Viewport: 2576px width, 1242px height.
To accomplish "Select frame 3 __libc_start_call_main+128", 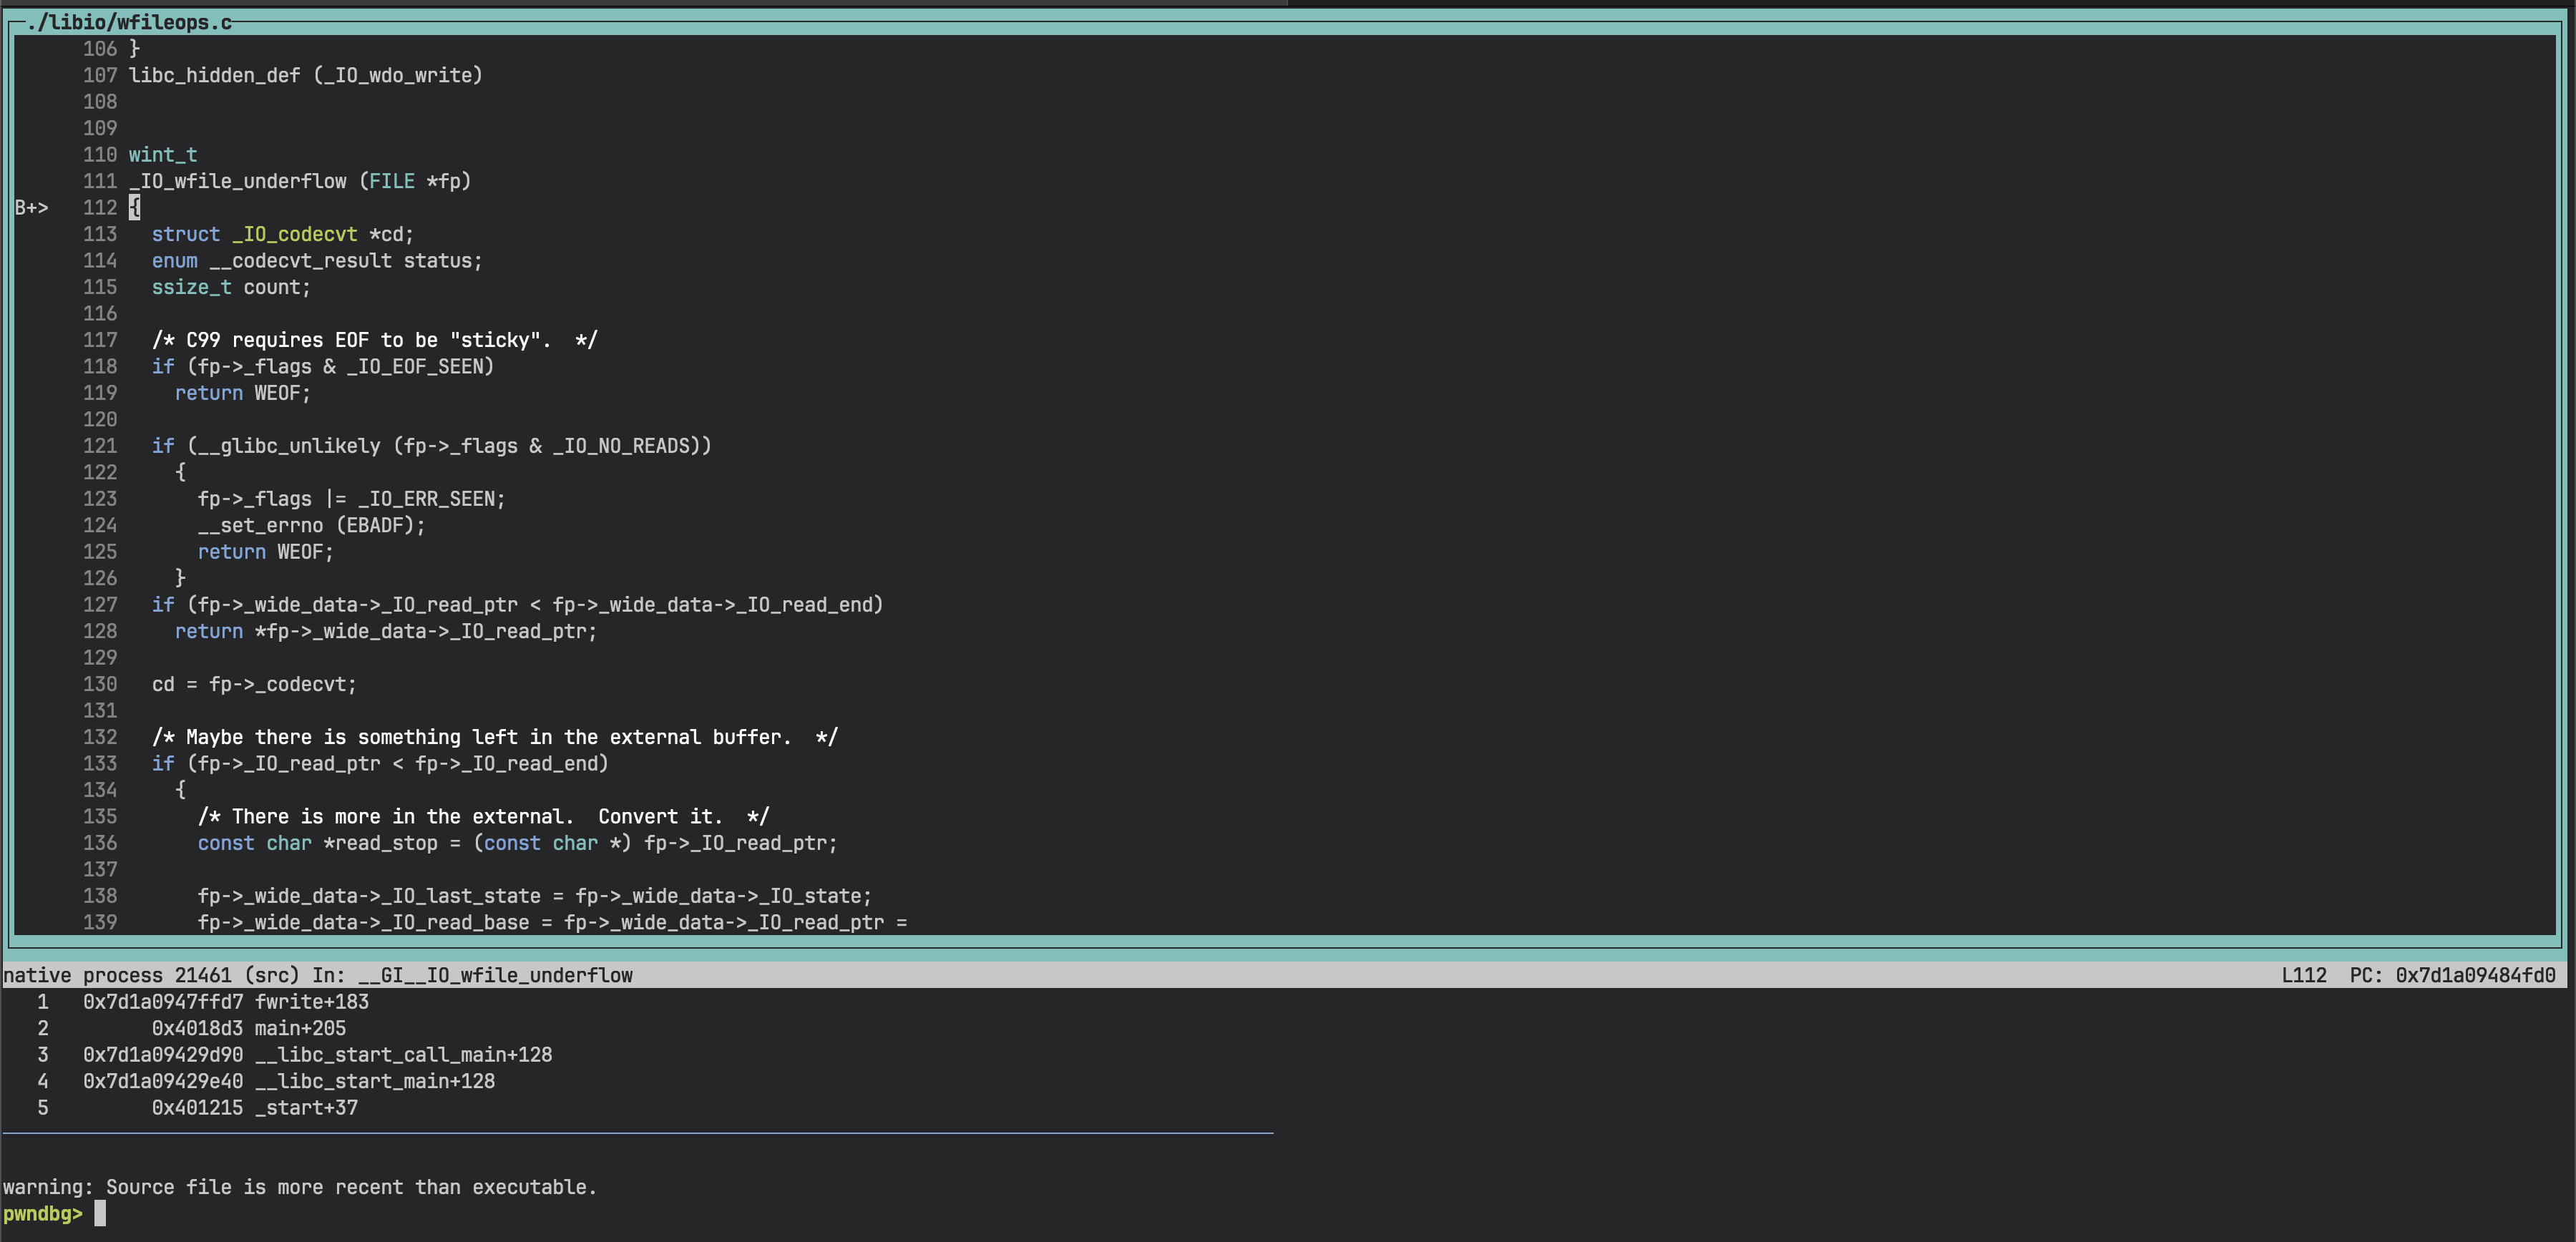I will tap(402, 1055).
